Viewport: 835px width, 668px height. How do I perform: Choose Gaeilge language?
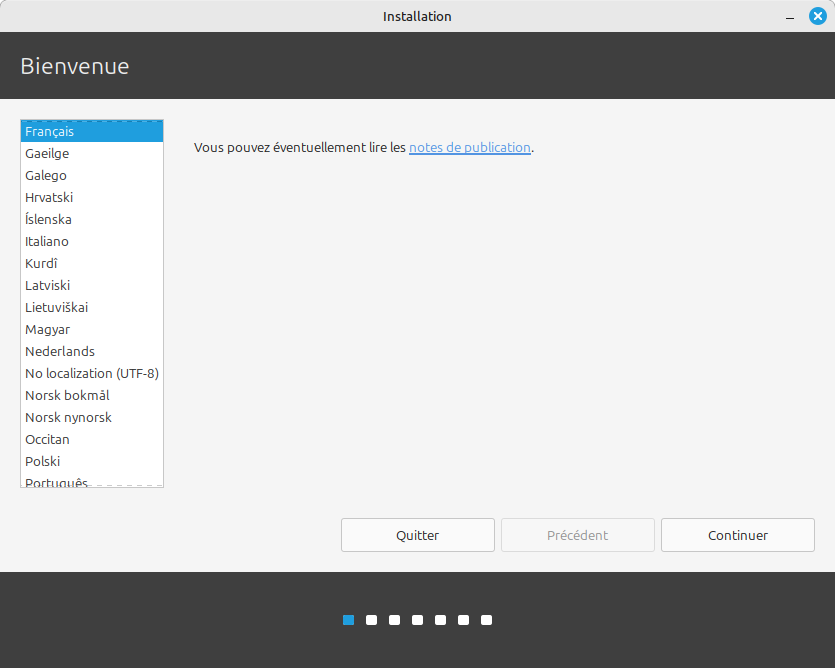coord(92,153)
